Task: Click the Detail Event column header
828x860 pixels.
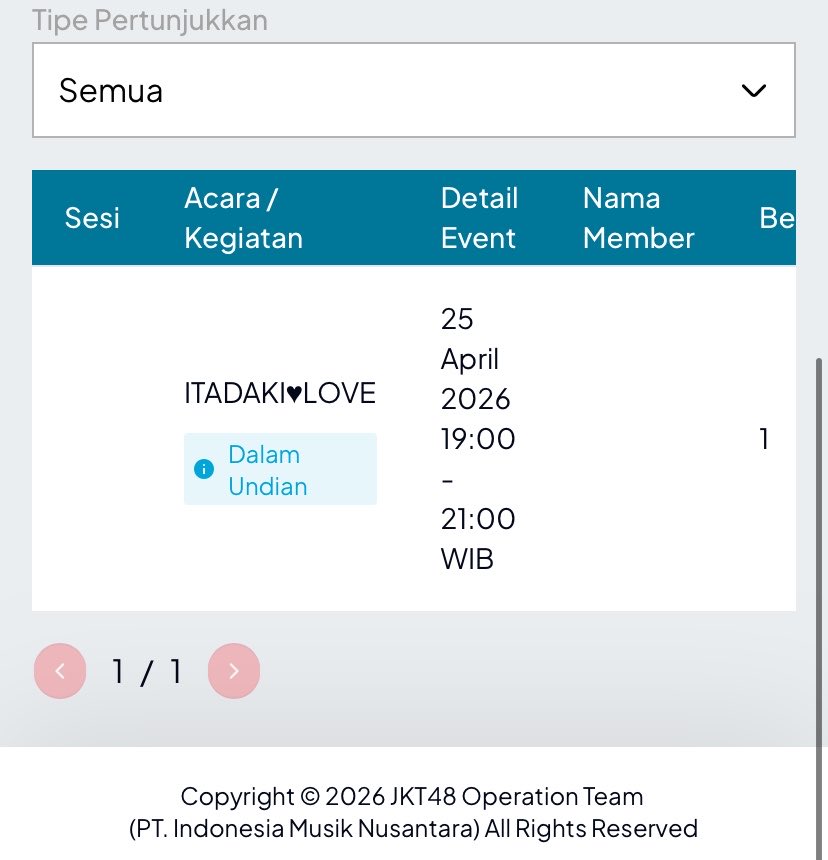Action: point(479,218)
